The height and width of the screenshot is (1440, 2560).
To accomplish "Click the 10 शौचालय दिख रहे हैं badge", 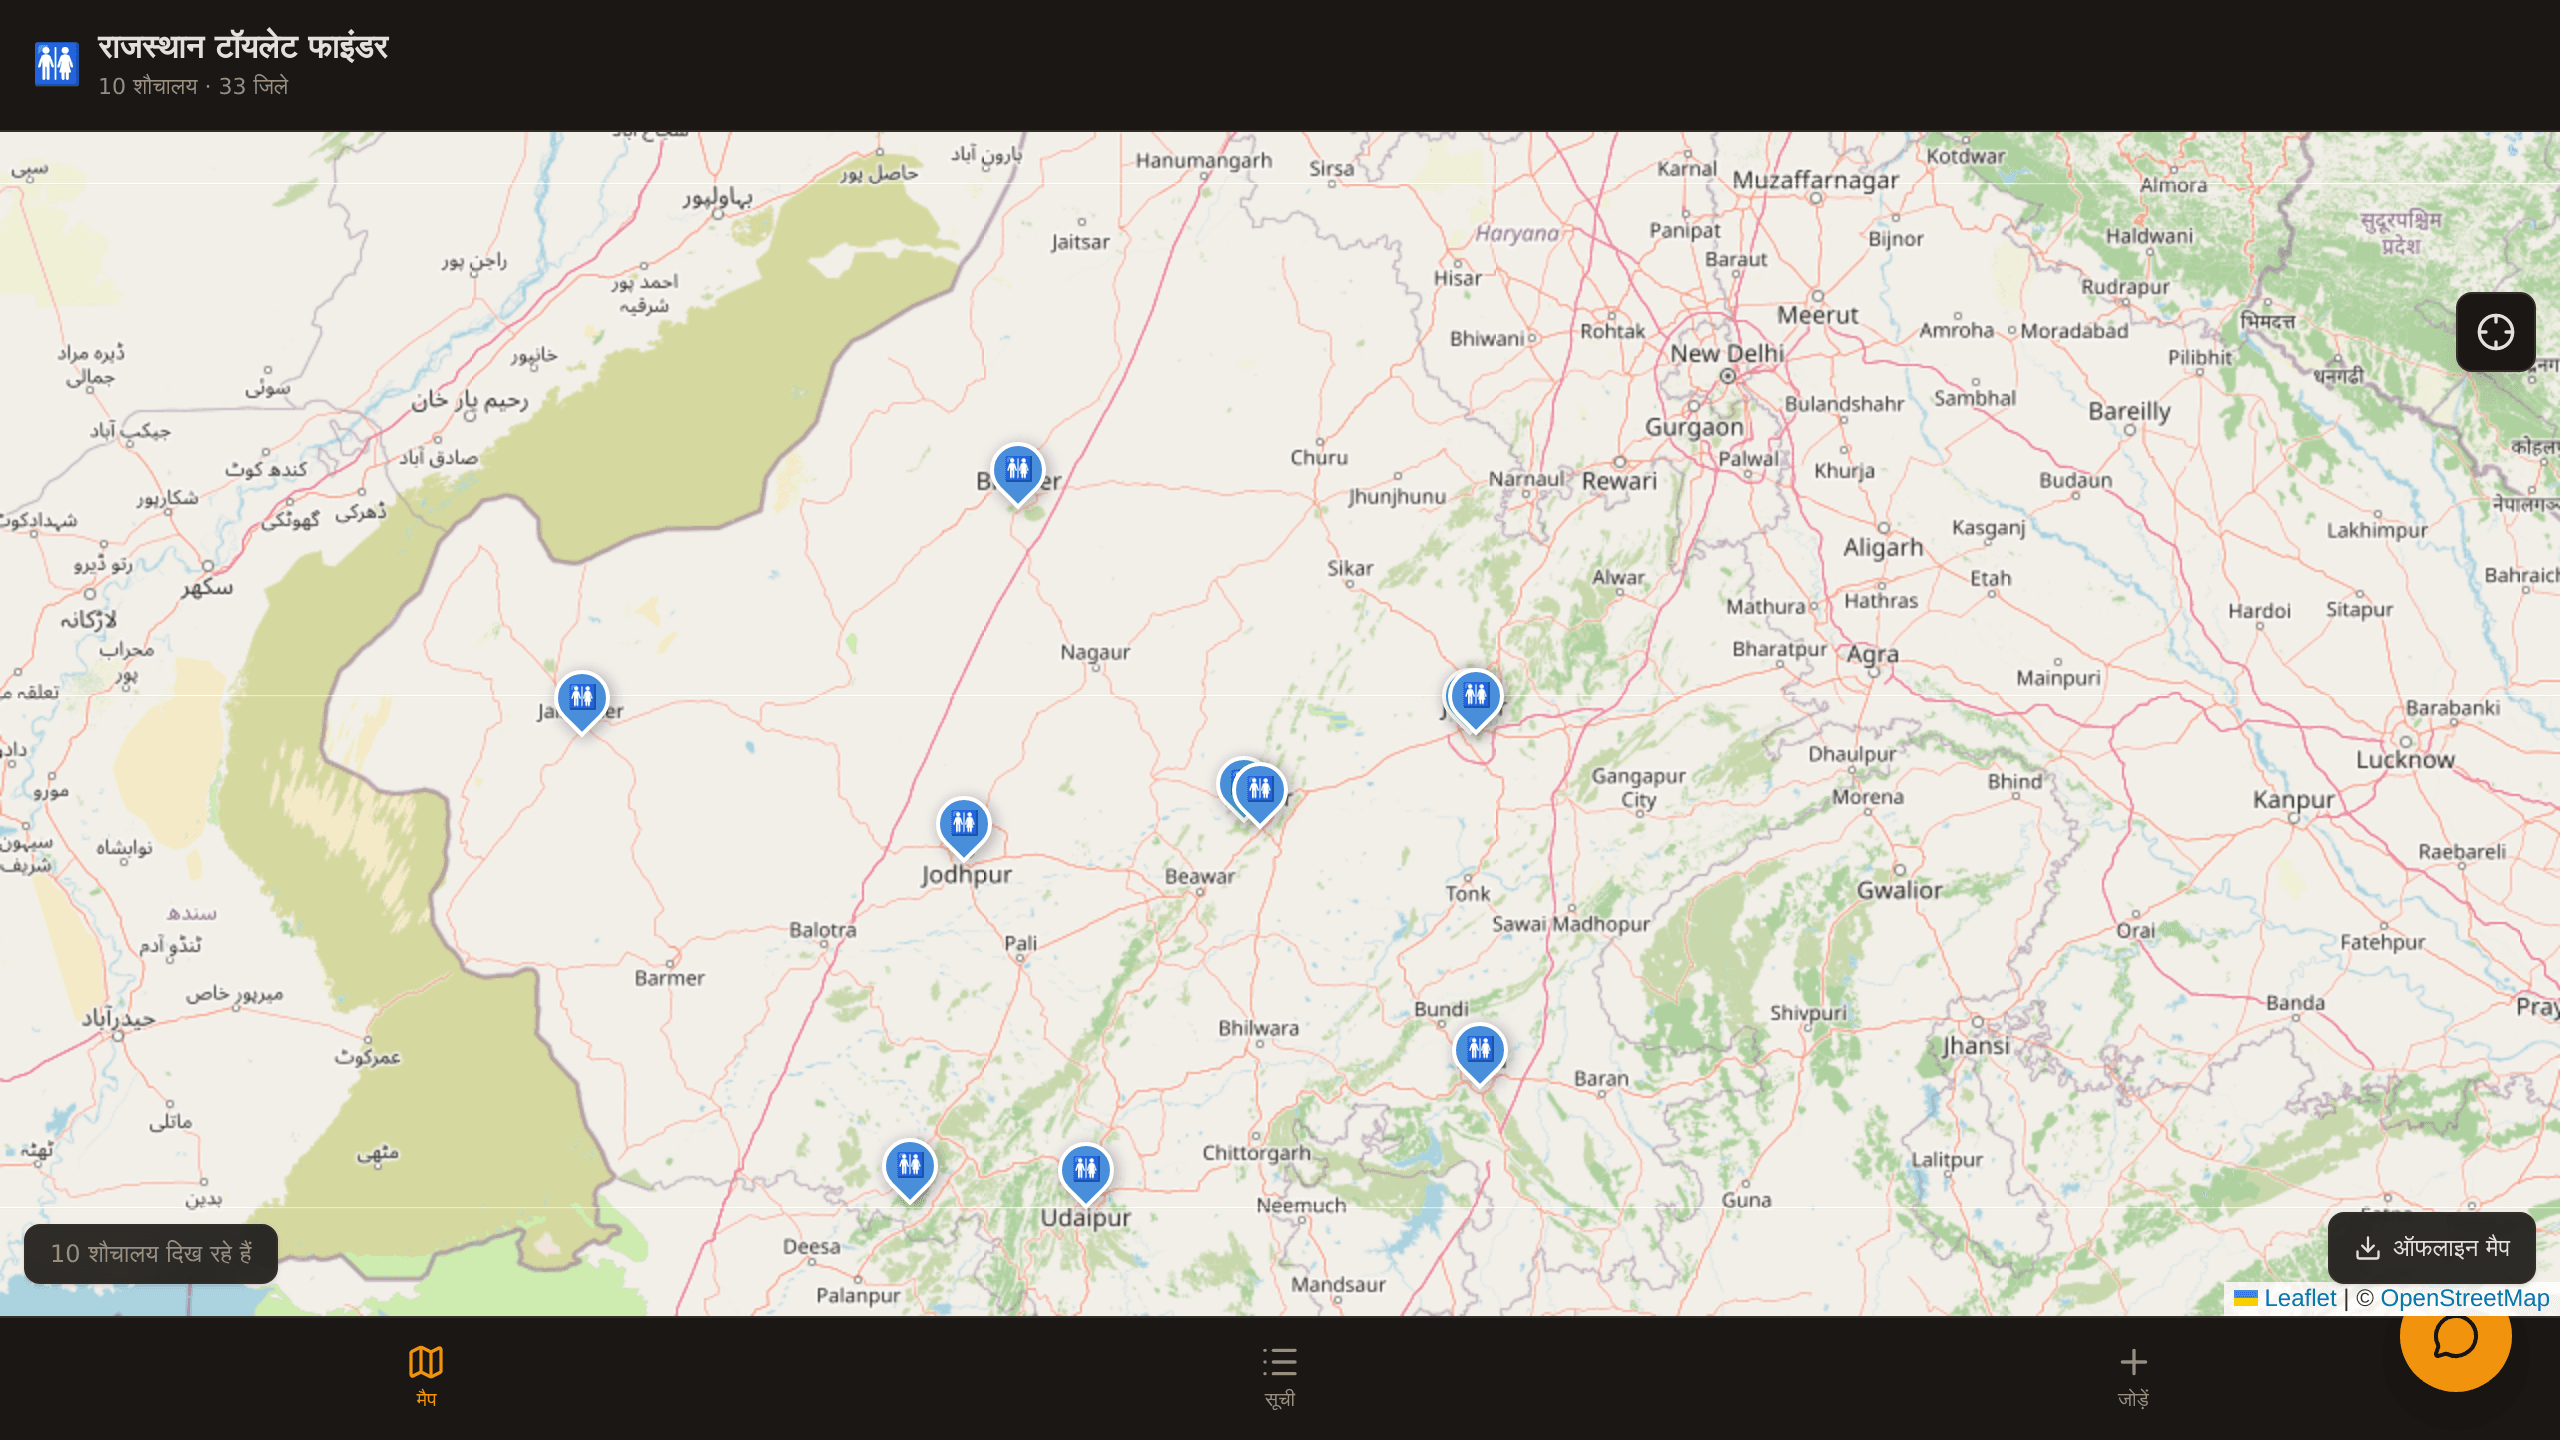I will pyautogui.click(x=151, y=1254).
